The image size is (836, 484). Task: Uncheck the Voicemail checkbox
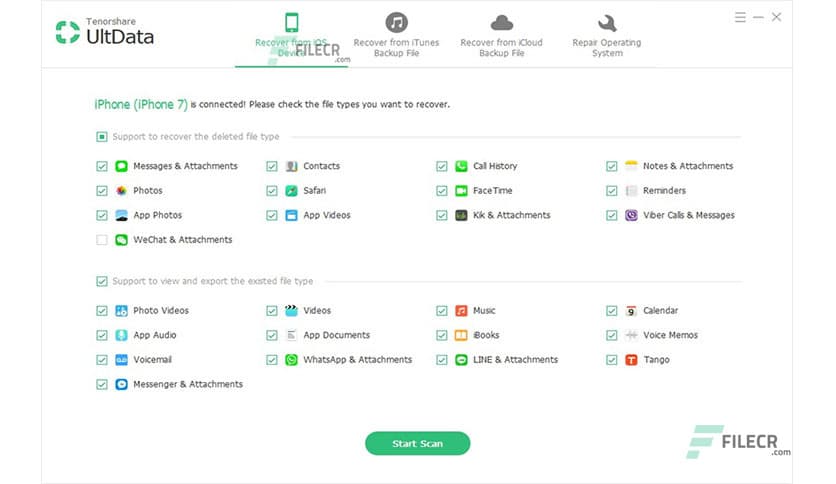point(102,360)
